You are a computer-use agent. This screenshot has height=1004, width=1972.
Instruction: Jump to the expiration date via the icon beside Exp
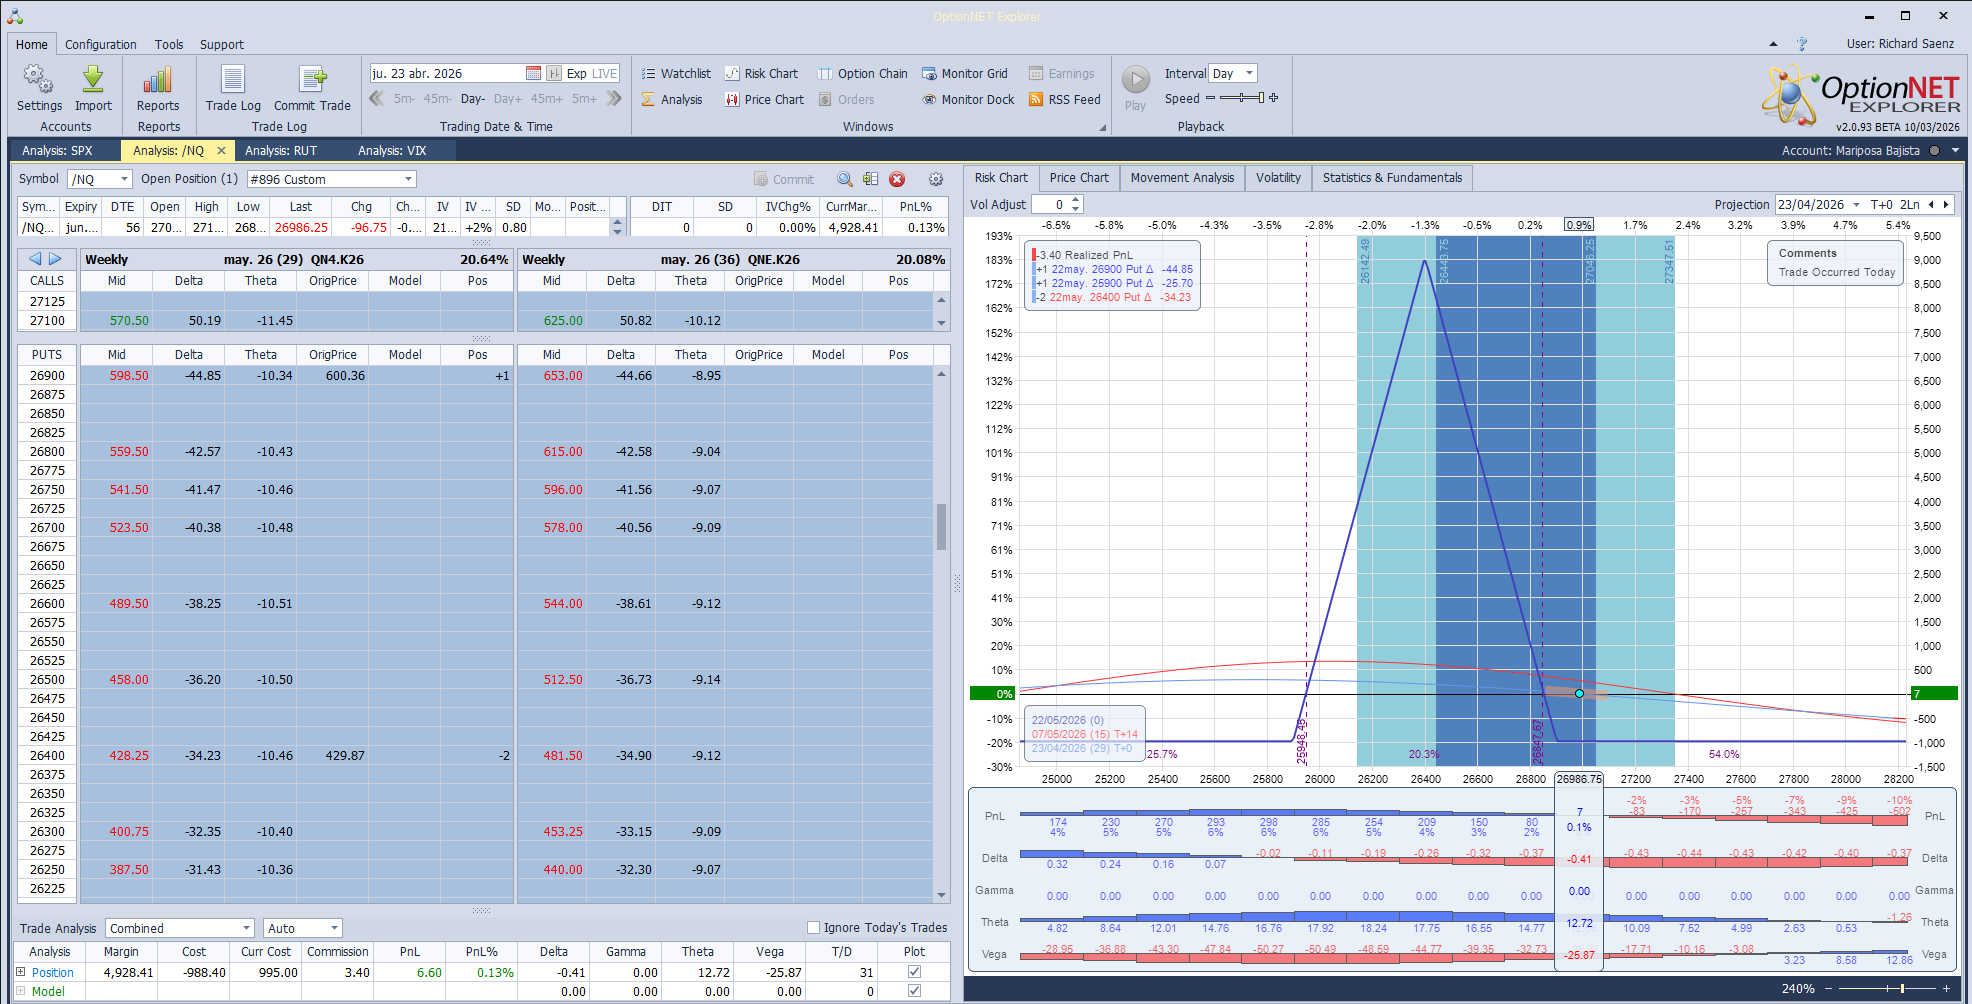pyautogui.click(x=553, y=73)
